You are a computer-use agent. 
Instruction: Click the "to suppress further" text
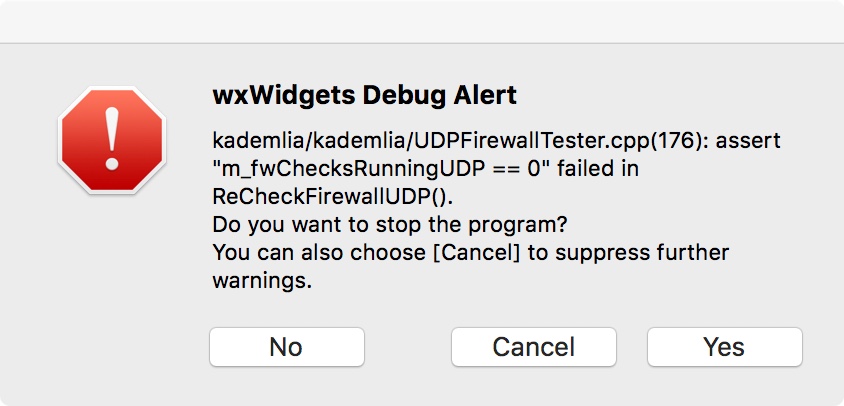(x=629, y=252)
